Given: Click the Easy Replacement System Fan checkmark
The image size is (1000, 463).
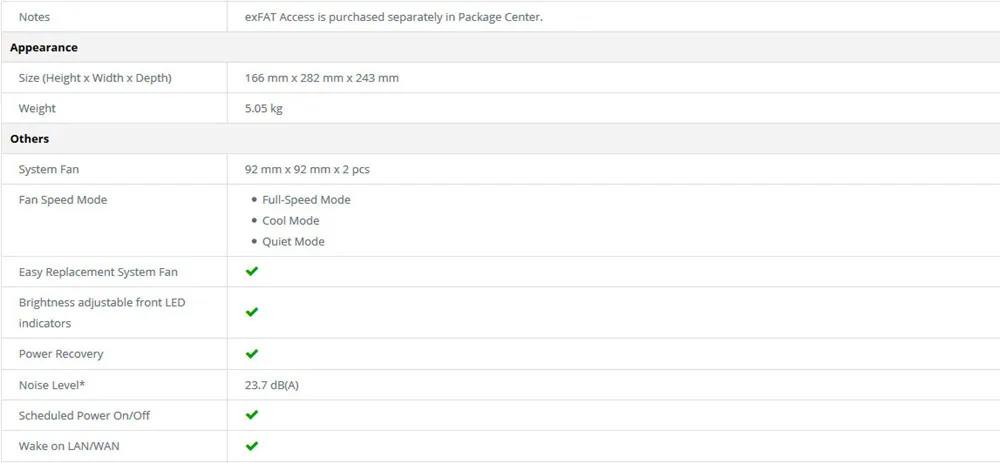Looking at the screenshot, I should point(252,271).
